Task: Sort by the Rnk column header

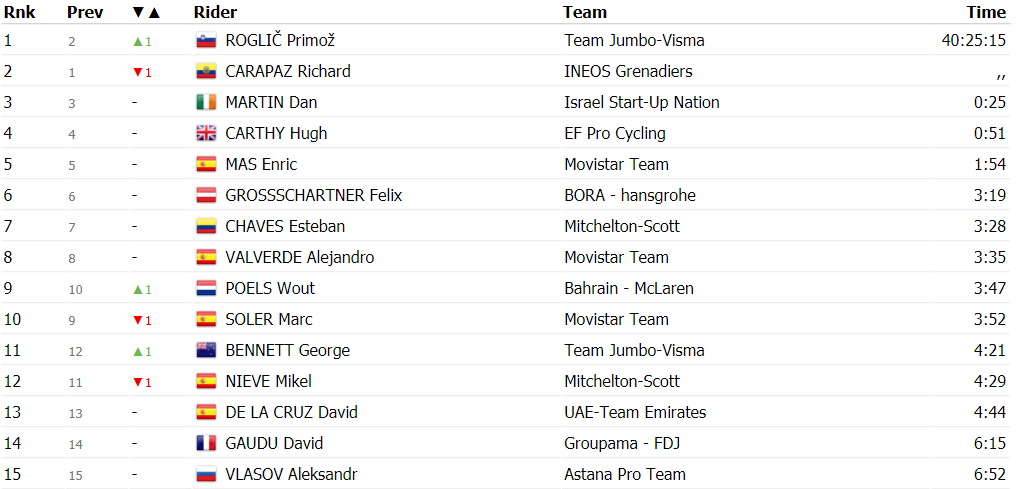Action: (19, 12)
